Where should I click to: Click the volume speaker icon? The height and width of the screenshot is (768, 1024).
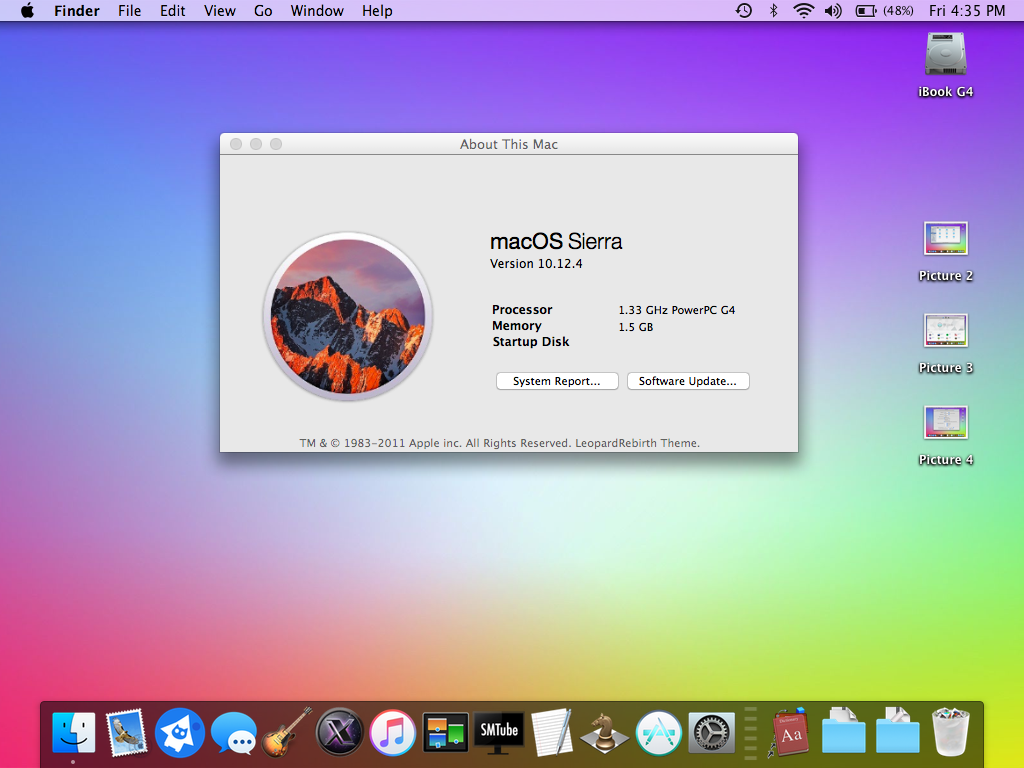(833, 10)
